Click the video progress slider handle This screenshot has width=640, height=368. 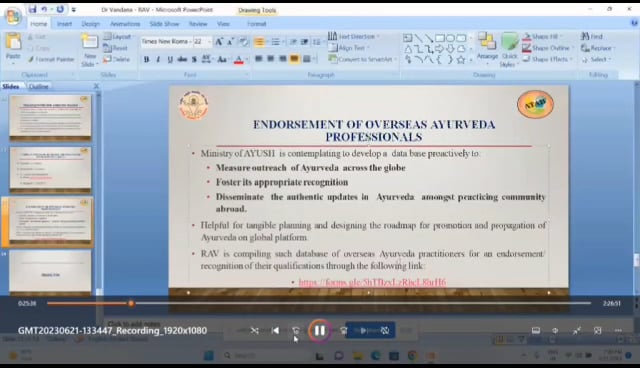[131, 303]
